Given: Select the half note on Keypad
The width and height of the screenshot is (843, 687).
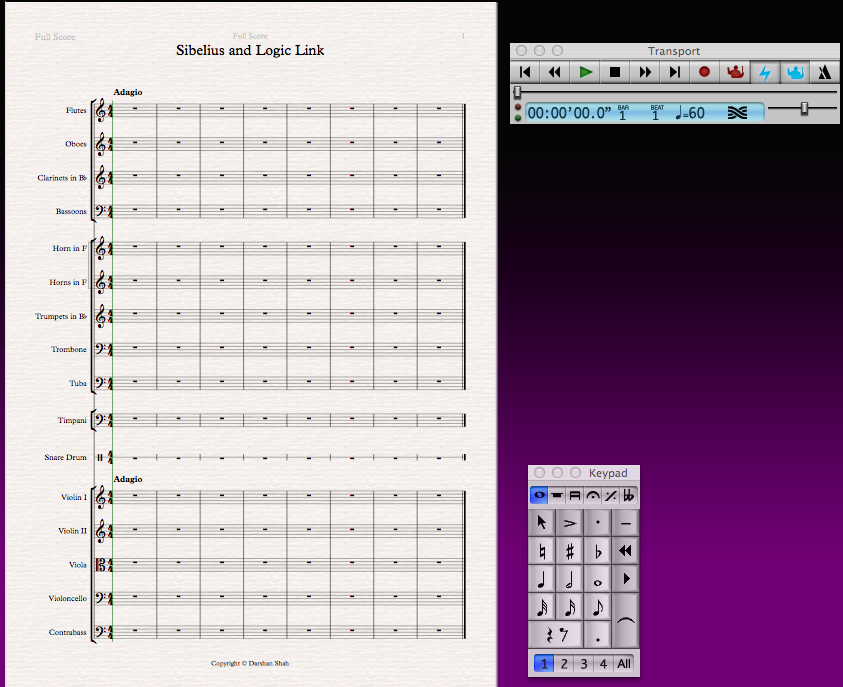Looking at the screenshot, I should click(570, 579).
